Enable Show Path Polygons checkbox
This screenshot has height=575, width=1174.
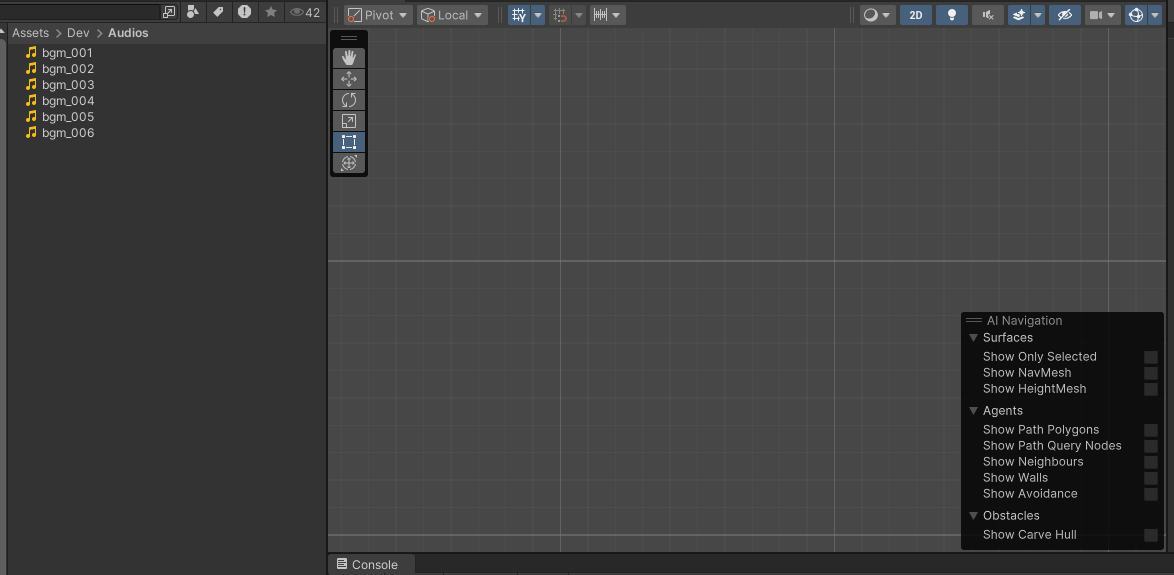point(1151,430)
